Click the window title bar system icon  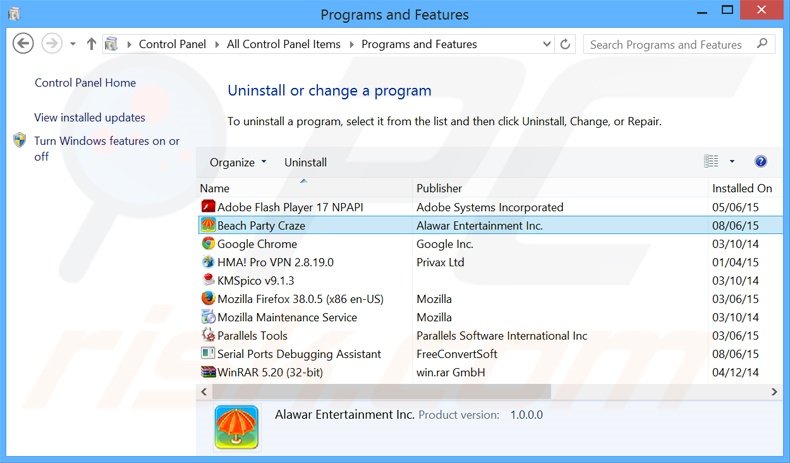click(x=14, y=14)
